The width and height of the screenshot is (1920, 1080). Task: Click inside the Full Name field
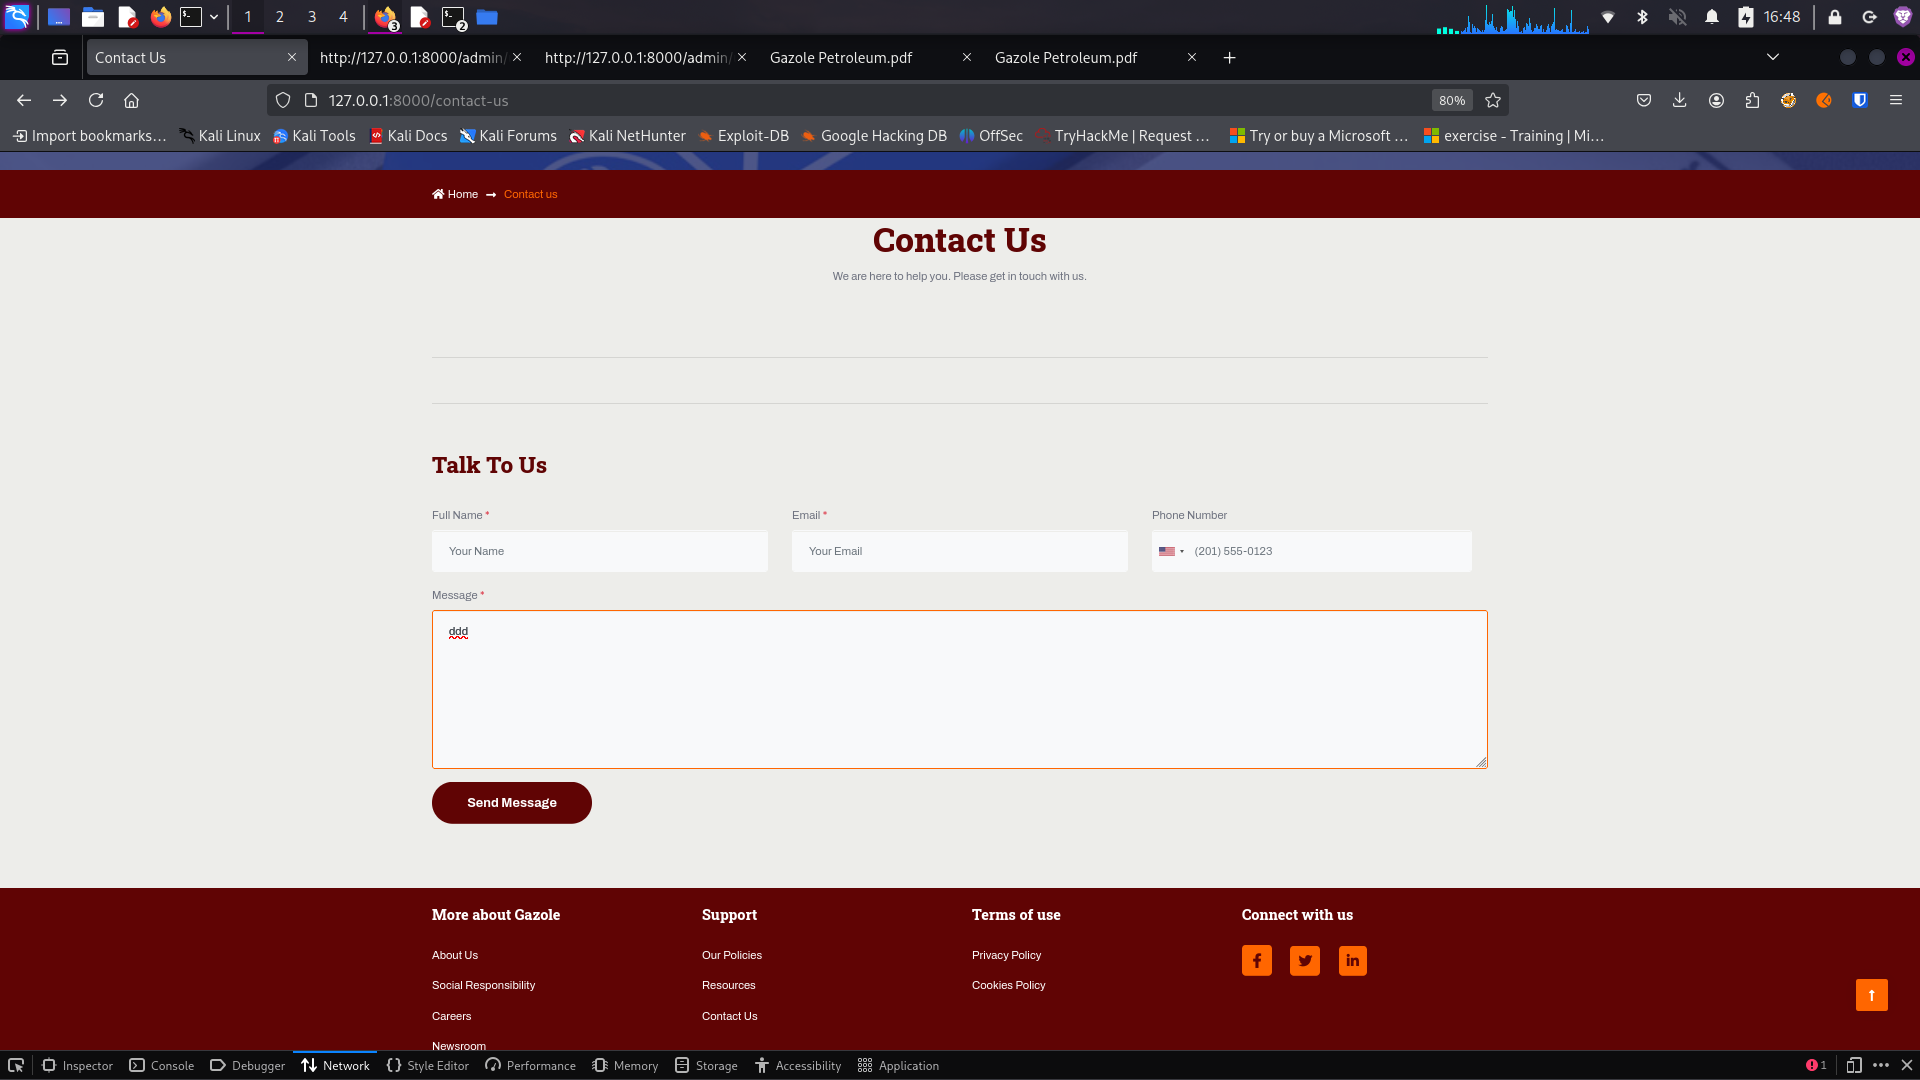tap(599, 551)
